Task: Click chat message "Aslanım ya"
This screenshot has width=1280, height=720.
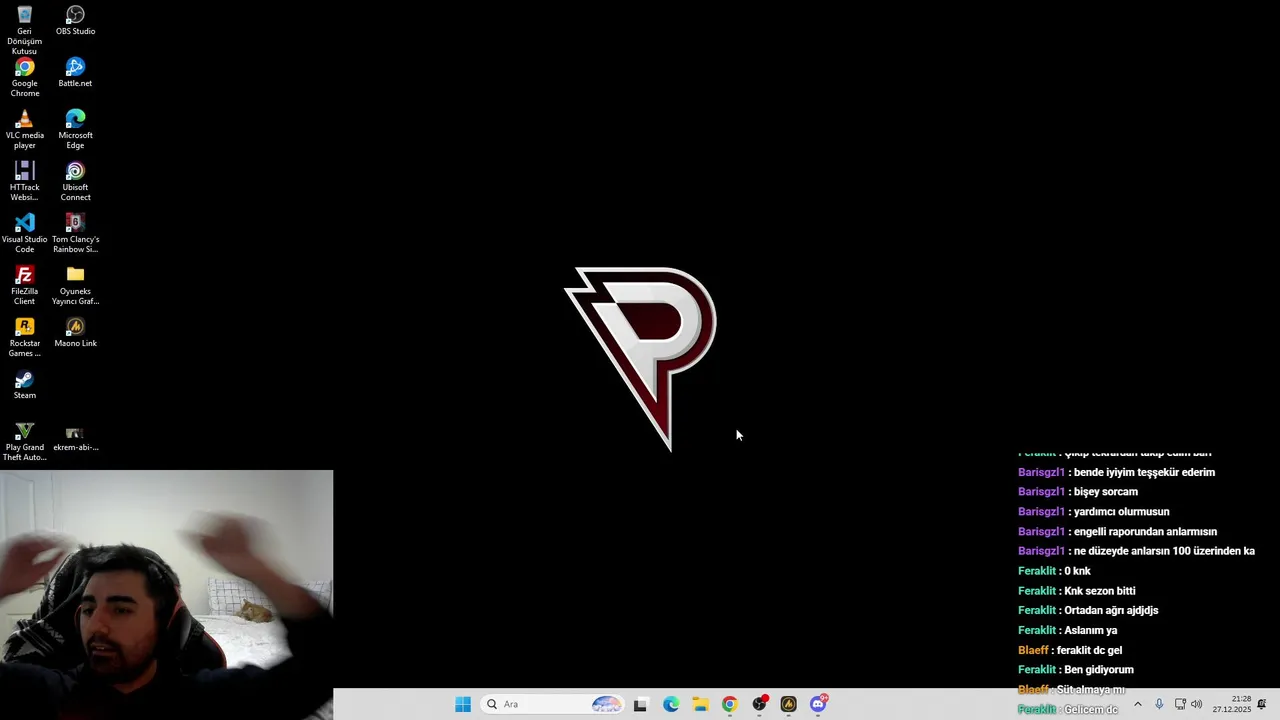Action: (1090, 630)
